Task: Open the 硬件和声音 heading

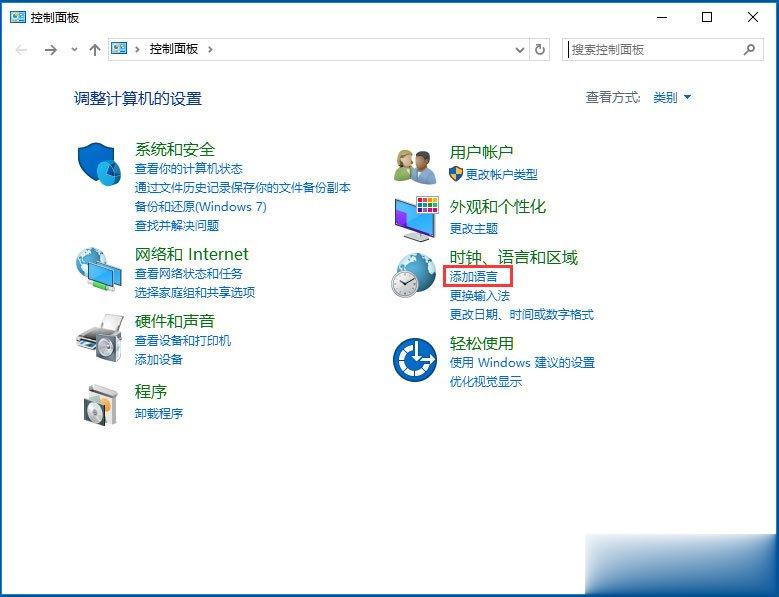Action: click(x=175, y=321)
